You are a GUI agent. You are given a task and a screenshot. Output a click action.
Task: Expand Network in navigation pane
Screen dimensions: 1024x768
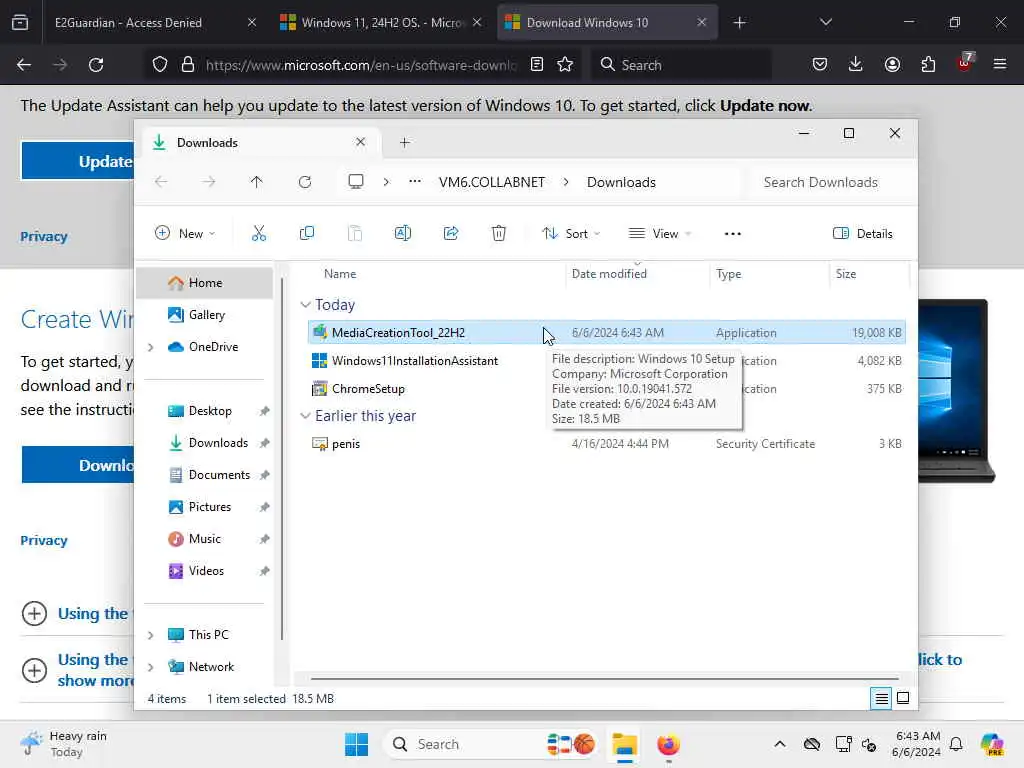[x=151, y=667]
